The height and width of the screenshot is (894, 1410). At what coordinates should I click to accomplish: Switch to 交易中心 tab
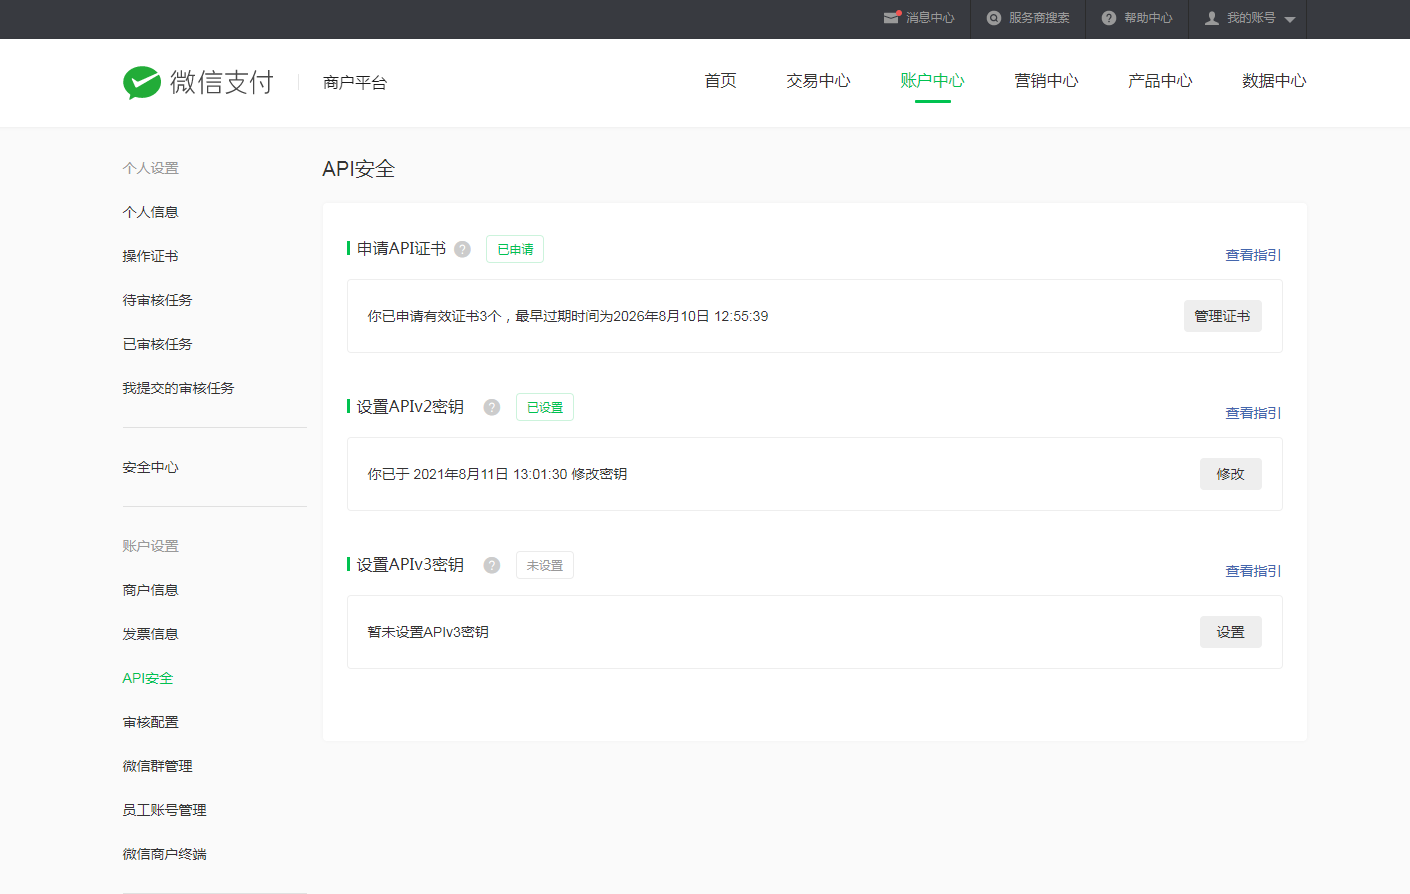[x=818, y=81]
